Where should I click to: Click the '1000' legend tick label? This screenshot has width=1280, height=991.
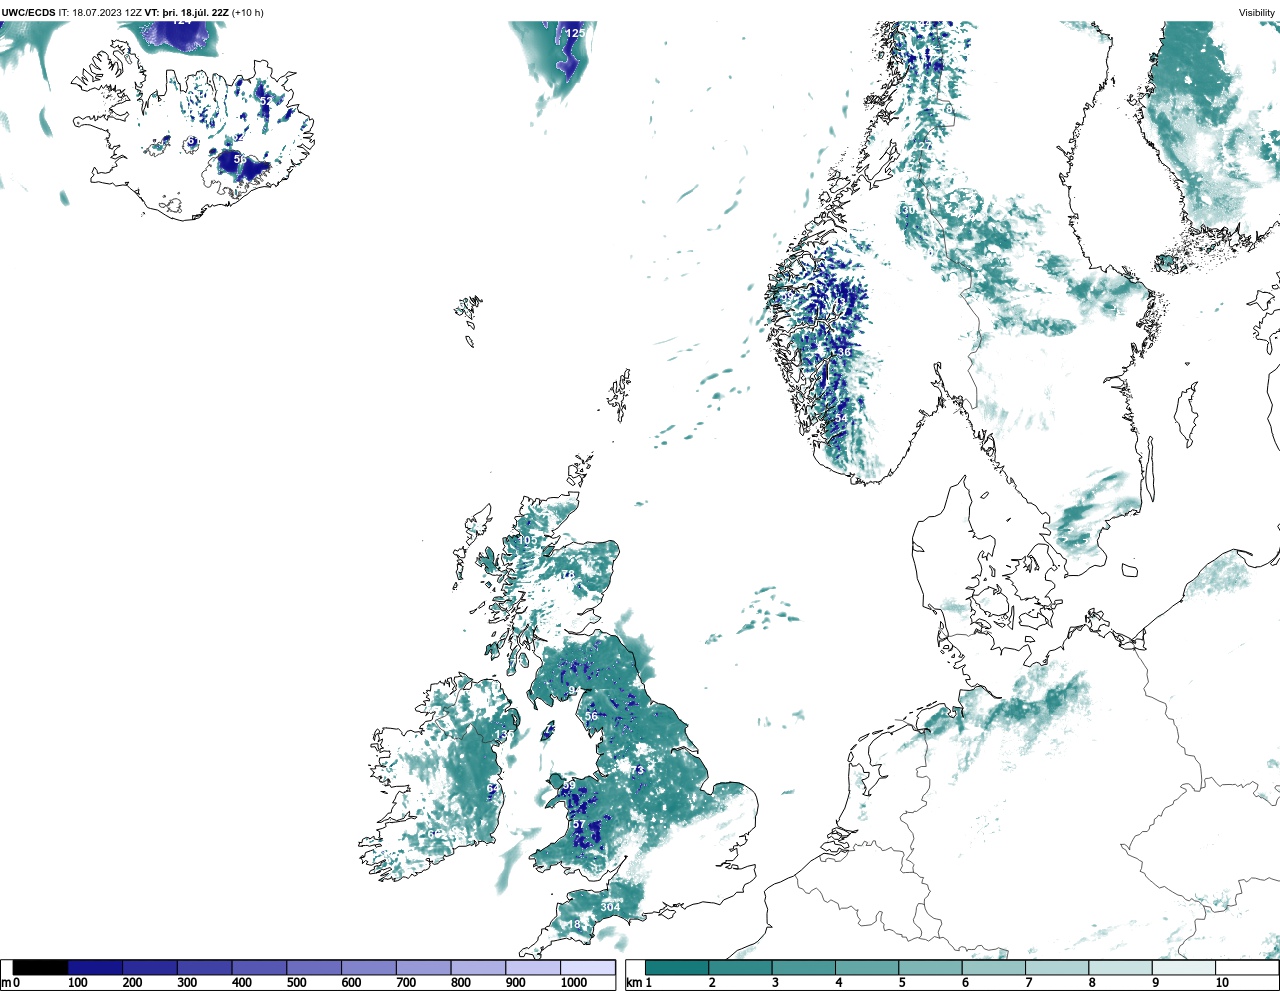click(573, 983)
